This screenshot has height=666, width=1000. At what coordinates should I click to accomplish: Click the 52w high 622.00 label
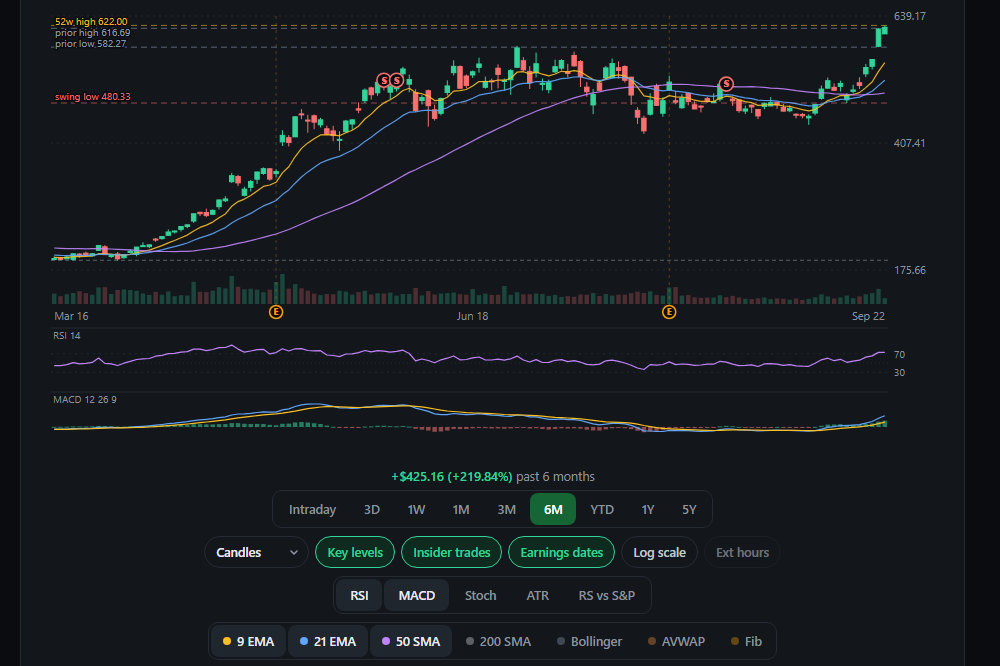coord(91,22)
